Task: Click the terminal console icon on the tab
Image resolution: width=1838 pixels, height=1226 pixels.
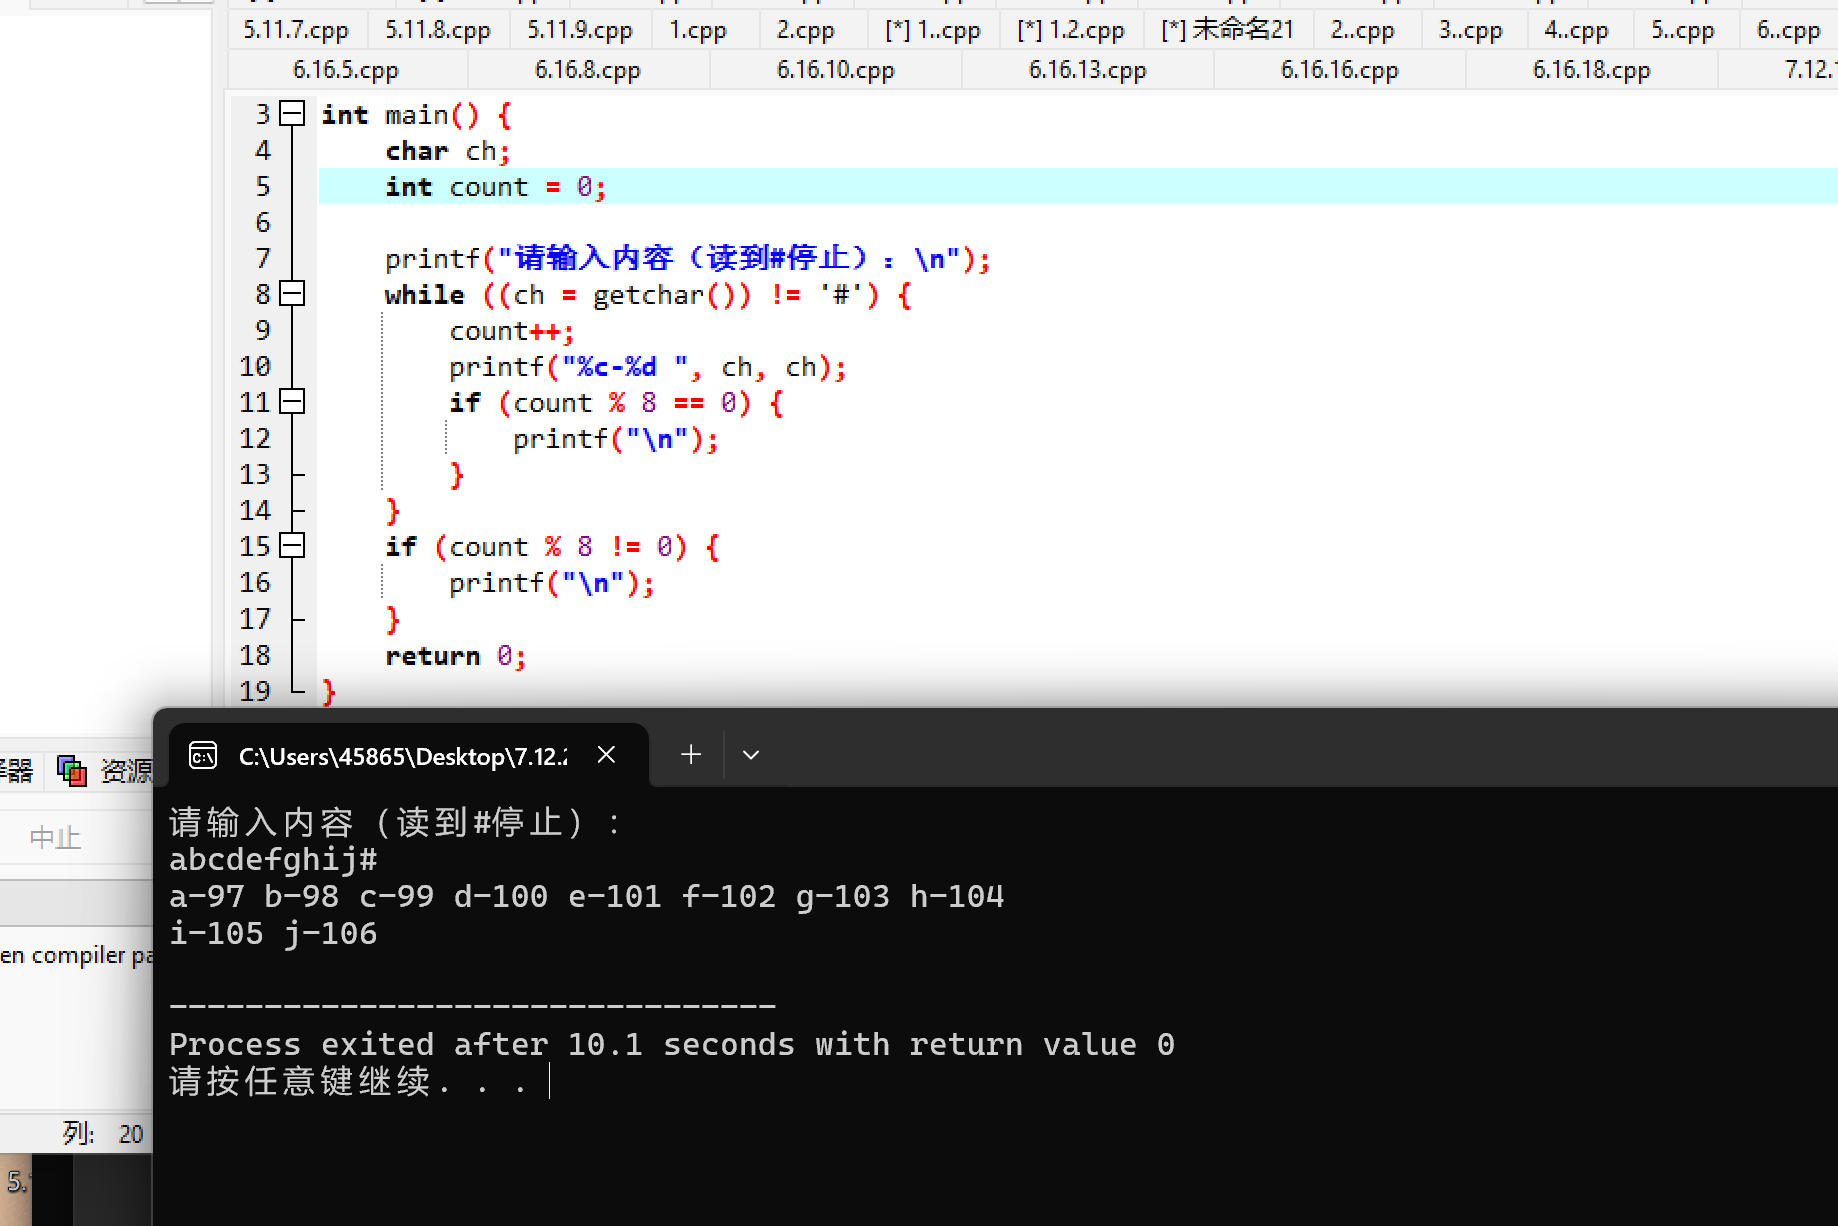Action: pyautogui.click(x=203, y=756)
